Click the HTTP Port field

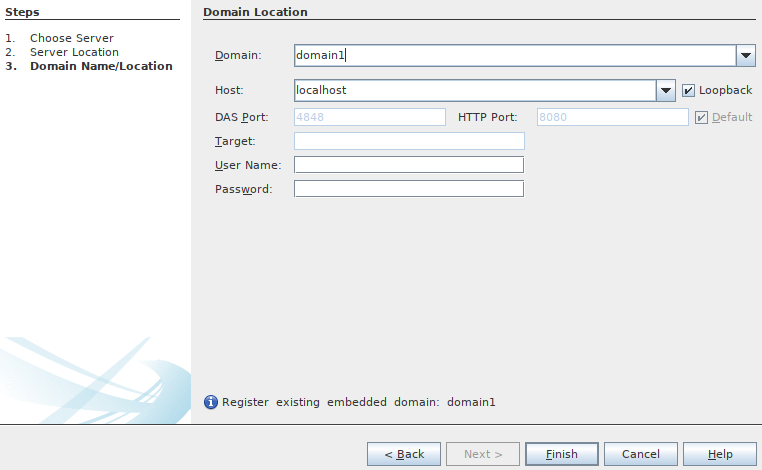612,117
